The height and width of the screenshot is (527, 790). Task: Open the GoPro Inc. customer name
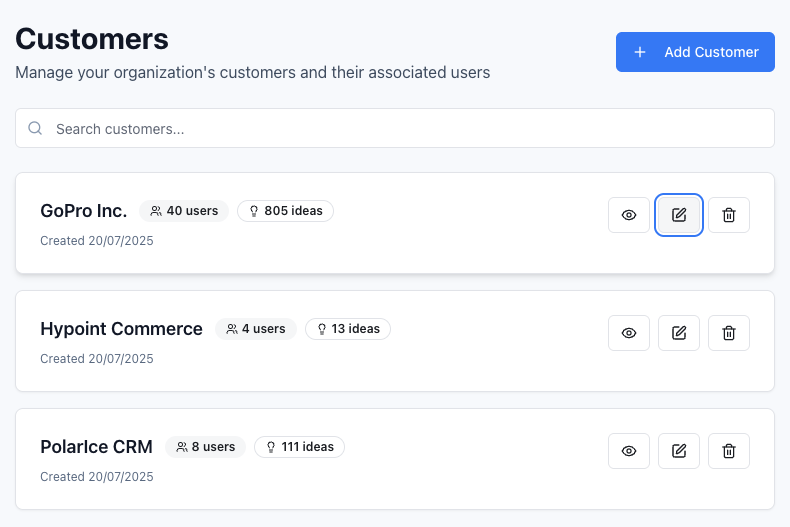click(x=84, y=211)
